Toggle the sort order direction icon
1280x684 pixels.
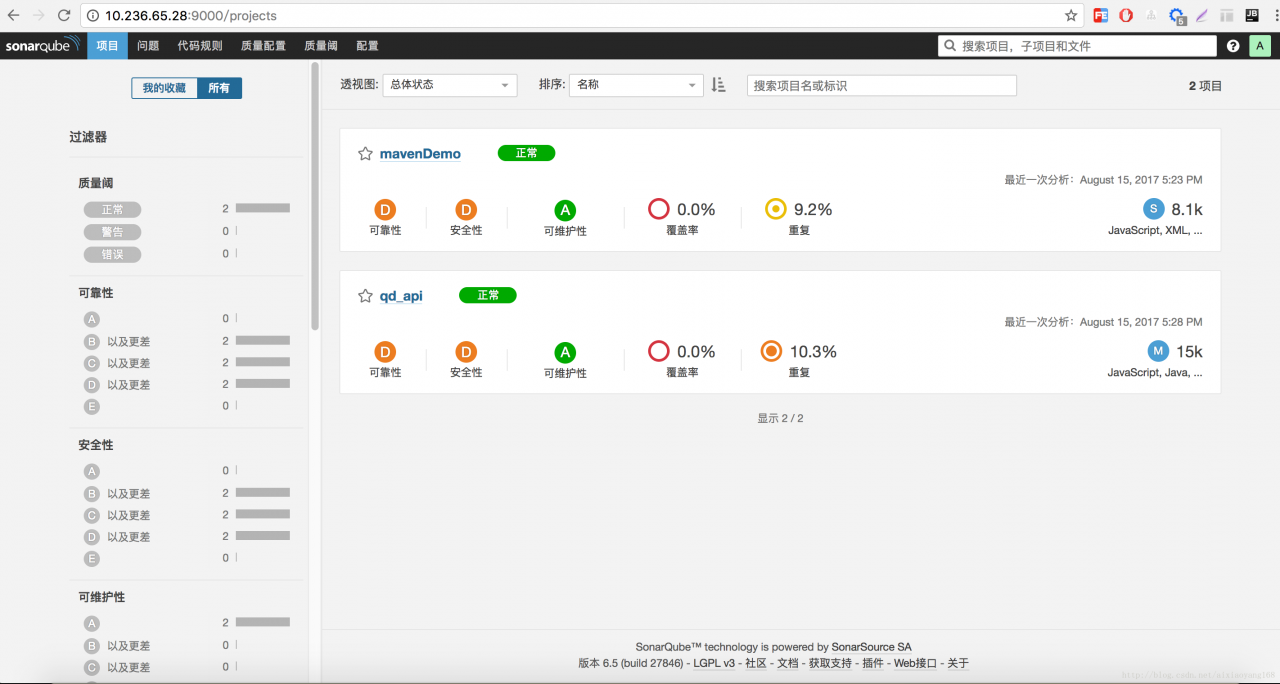pyautogui.click(x=718, y=85)
